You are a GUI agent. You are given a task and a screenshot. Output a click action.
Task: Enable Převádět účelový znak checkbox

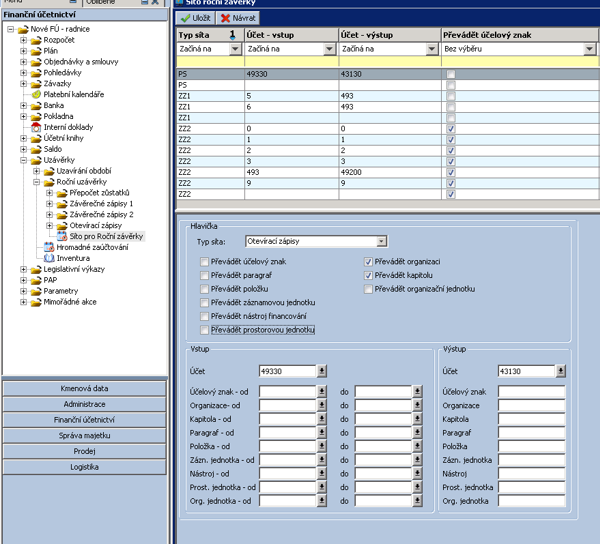[204, 261]
